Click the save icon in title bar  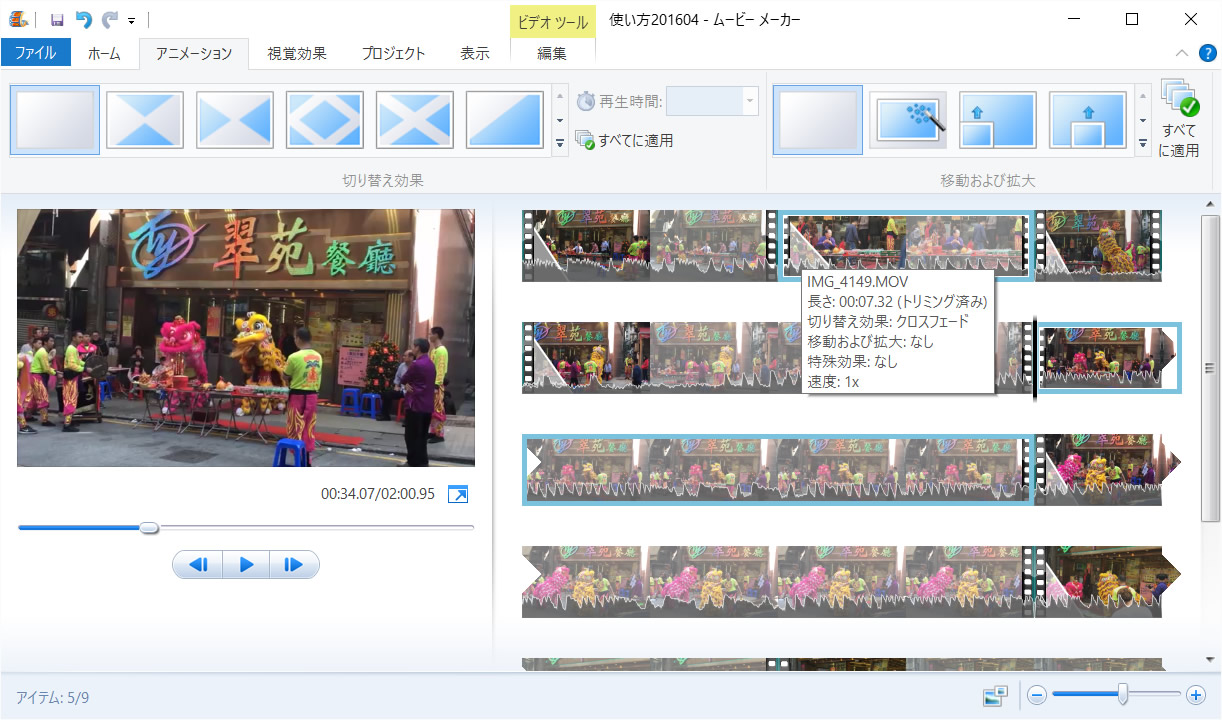click(57, 19)
